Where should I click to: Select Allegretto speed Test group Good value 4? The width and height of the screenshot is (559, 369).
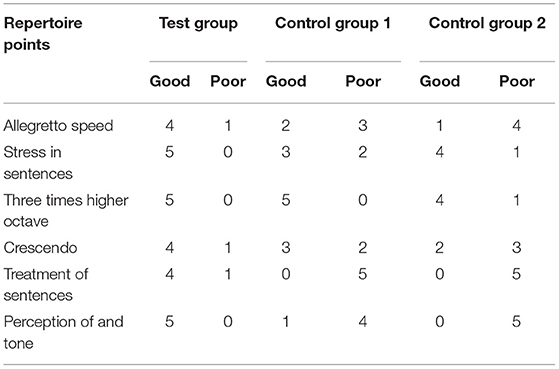(x=170, y=125)
